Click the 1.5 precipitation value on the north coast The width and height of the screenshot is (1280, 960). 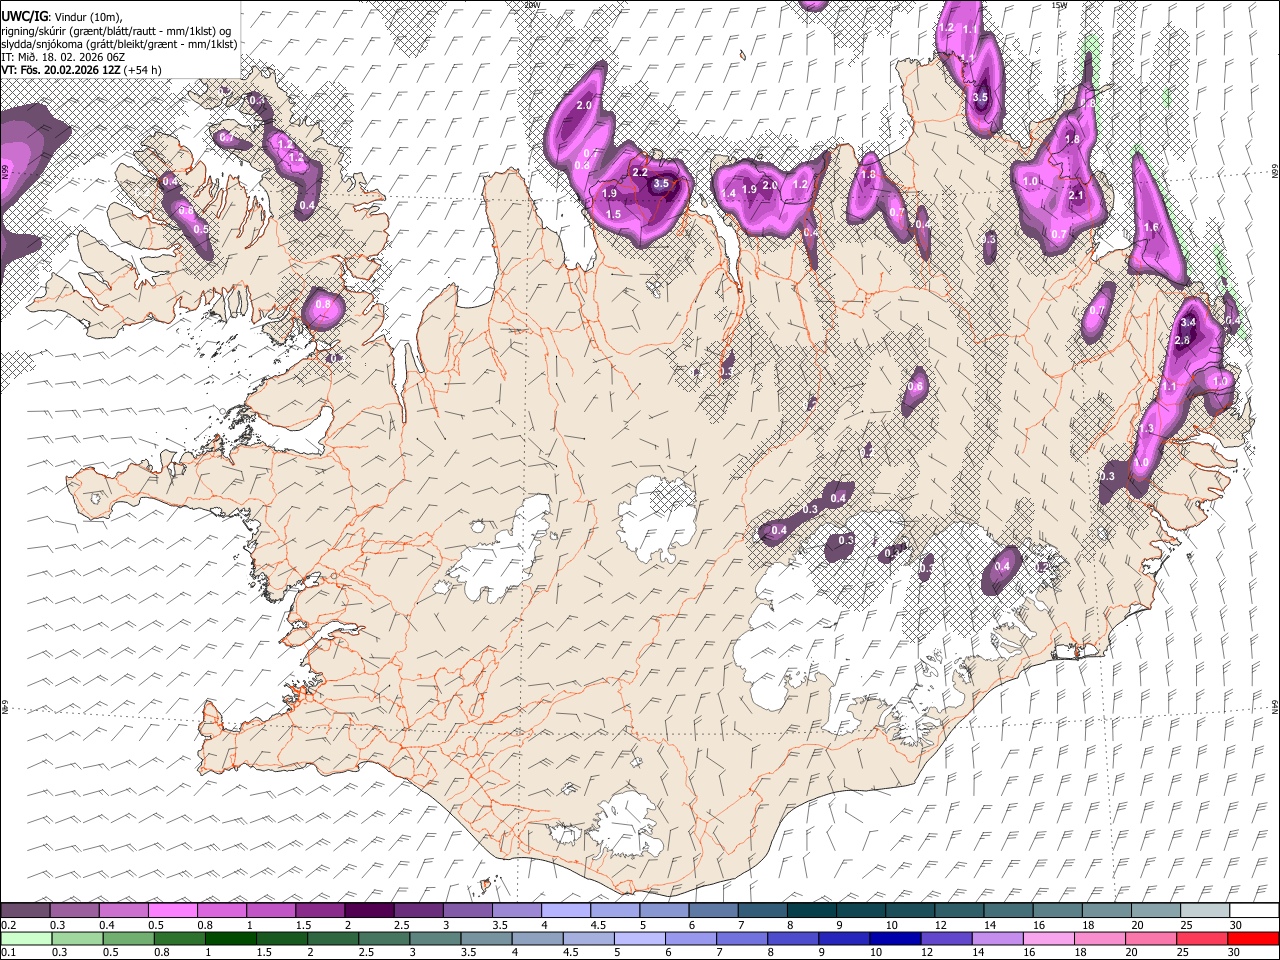(614, 214)
